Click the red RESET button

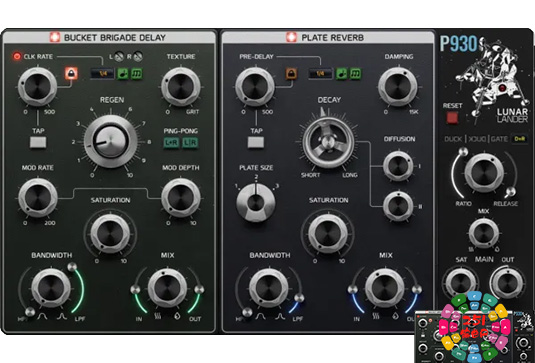point(452,118)
